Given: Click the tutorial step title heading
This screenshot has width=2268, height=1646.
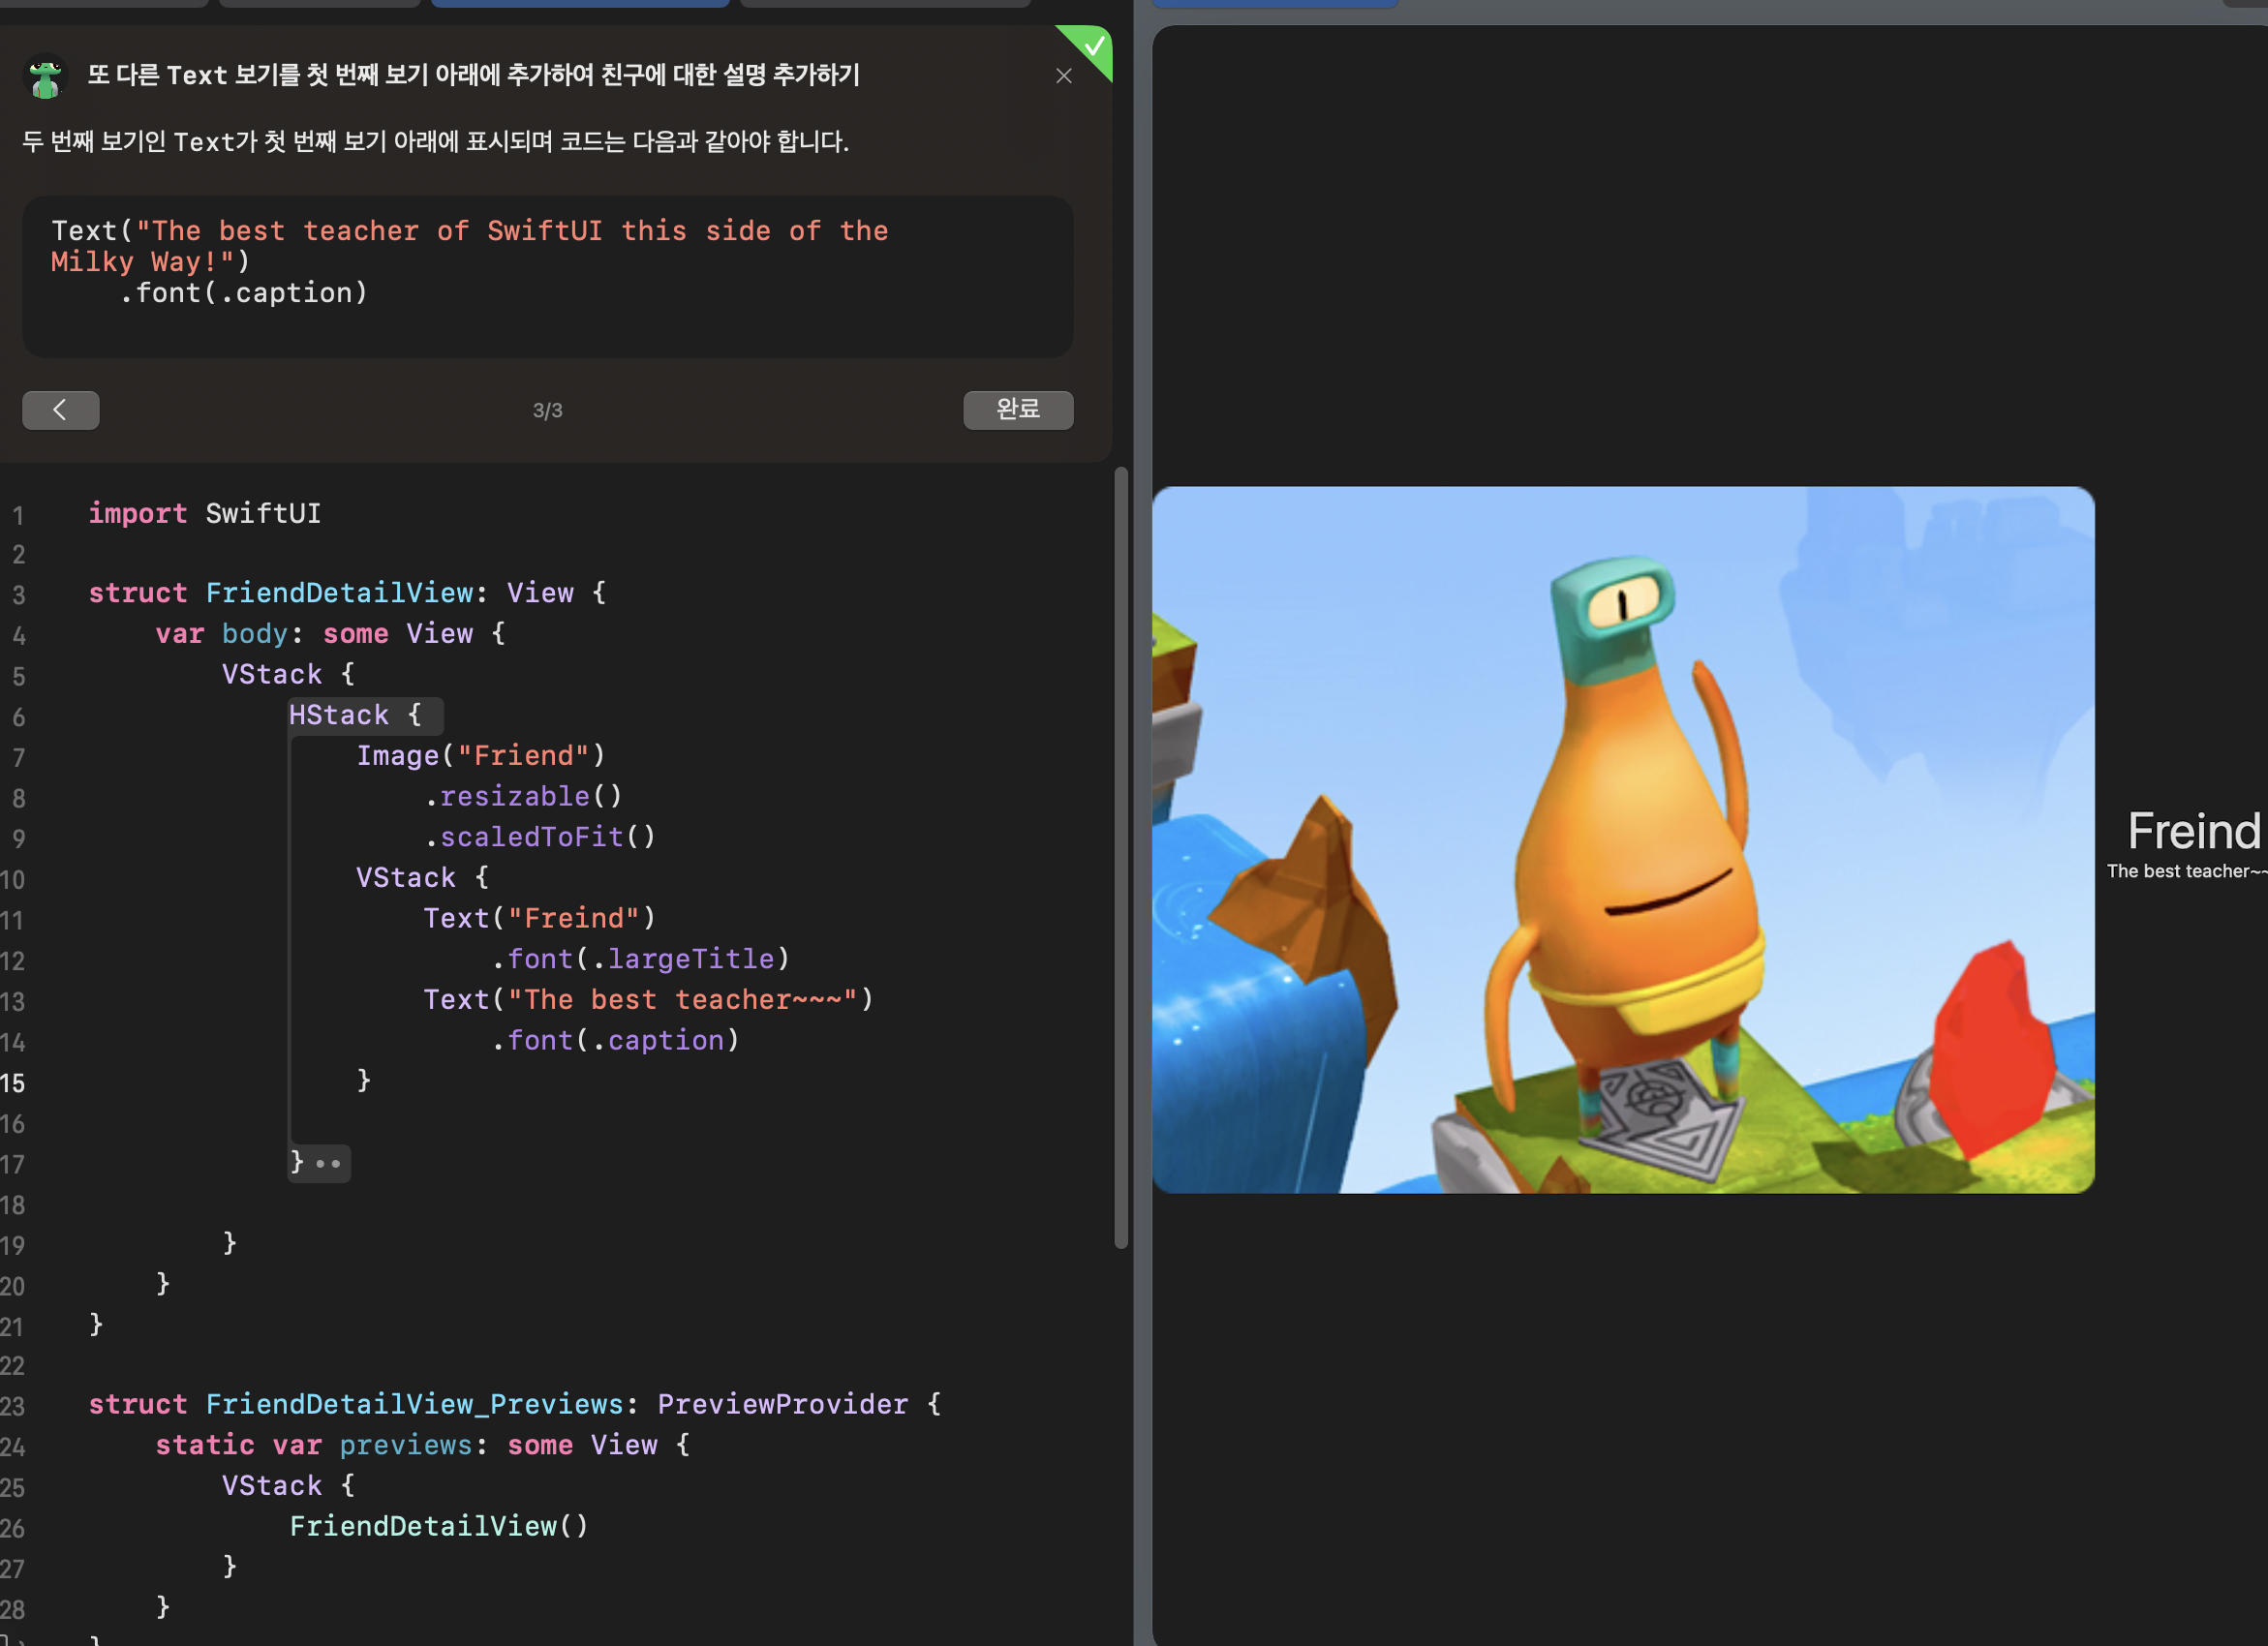Looking at the screenshot, I should click(473, 75).
